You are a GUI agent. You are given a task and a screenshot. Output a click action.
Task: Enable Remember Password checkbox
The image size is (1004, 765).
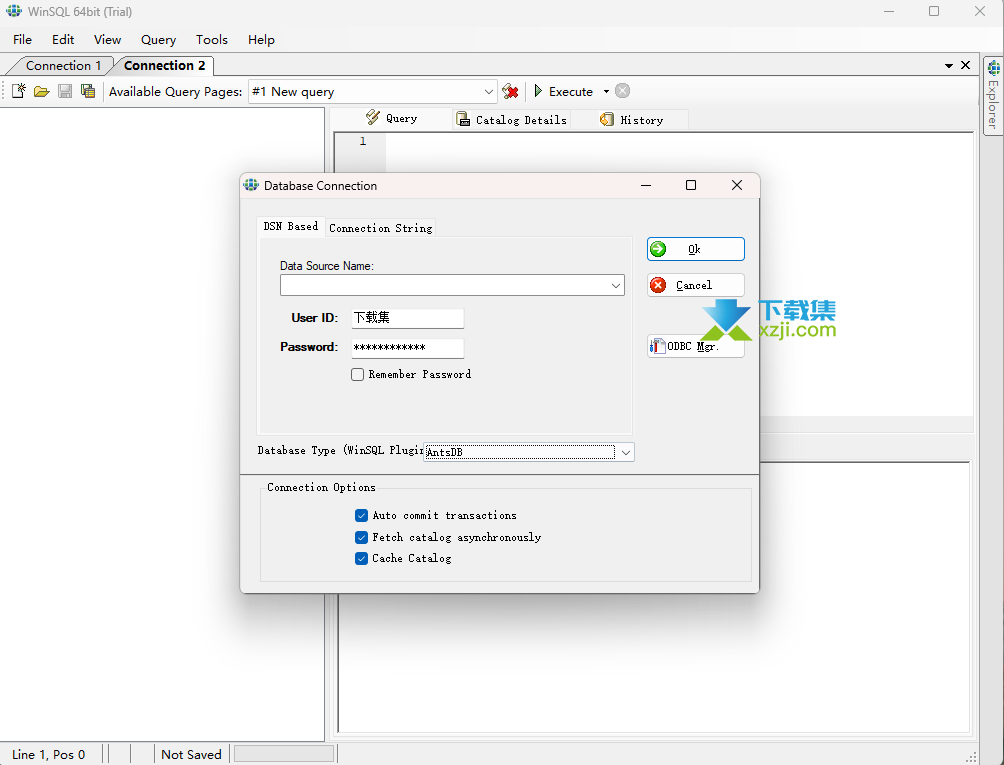coord(357,374)
